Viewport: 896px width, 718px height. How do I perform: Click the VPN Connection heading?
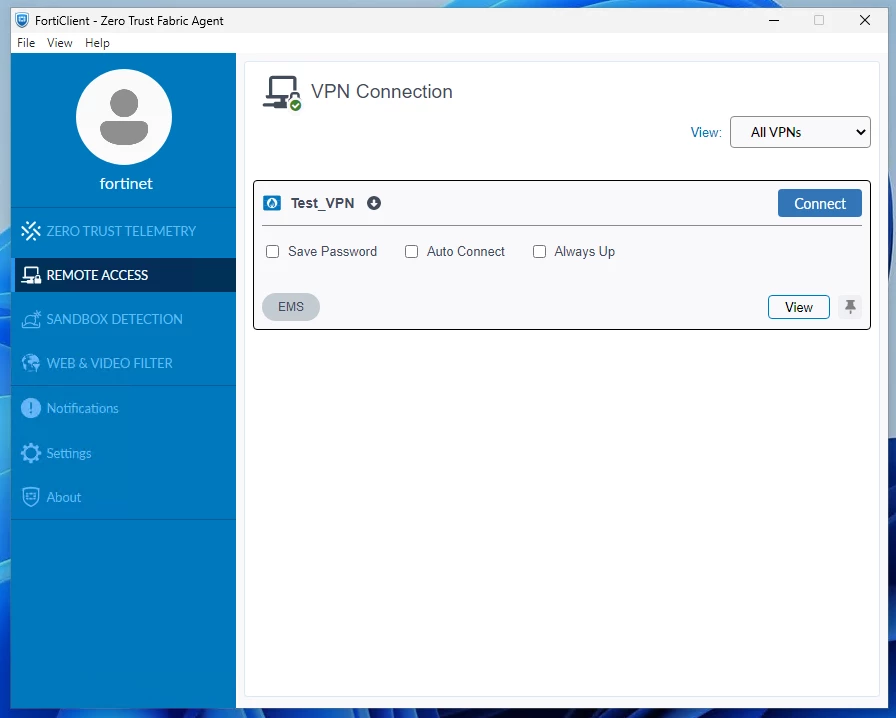382,91
